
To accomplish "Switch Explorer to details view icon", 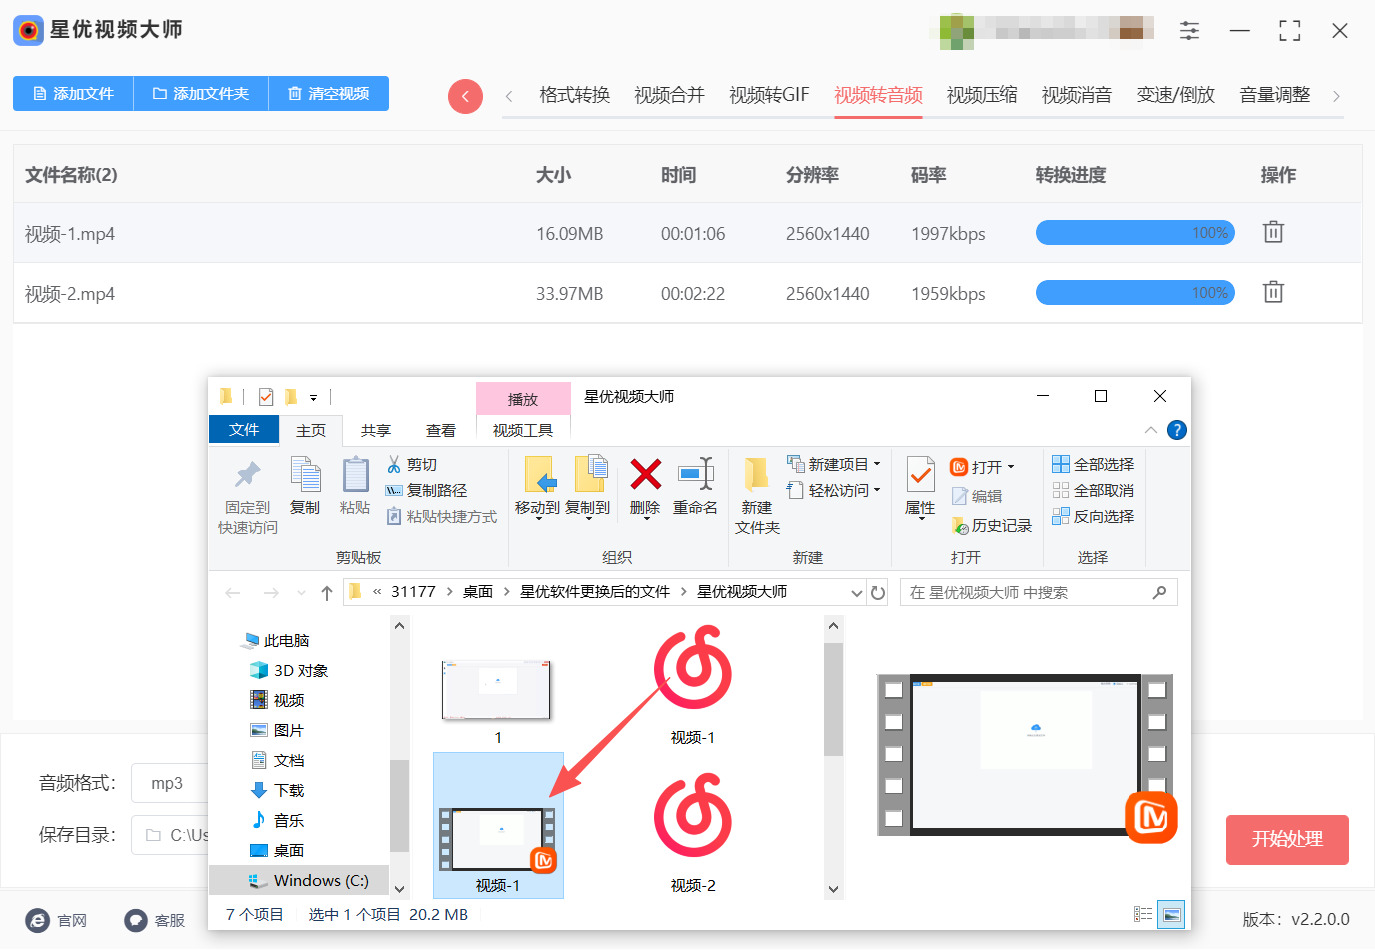I will pyautogui.click(x=1143, y=914).
